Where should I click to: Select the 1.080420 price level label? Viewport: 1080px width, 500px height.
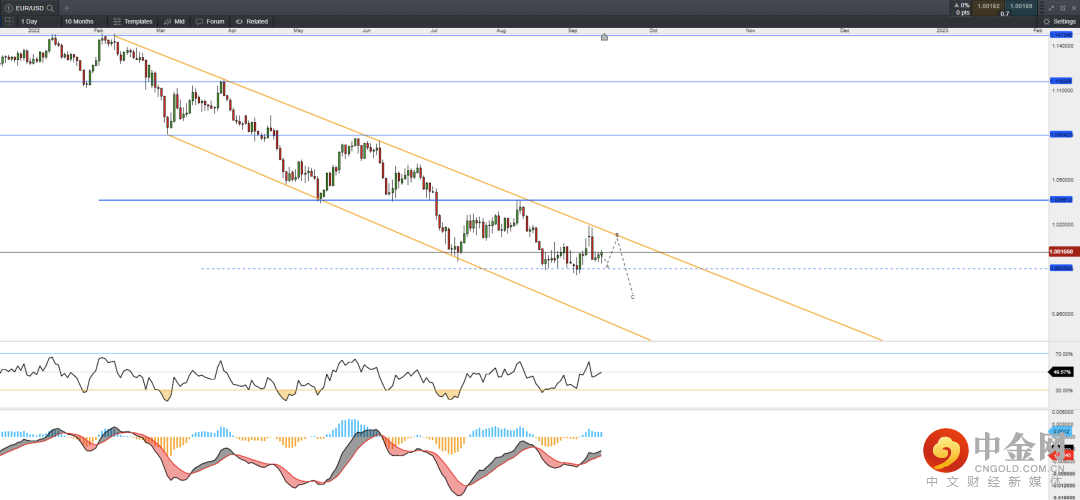click(x=1061, y=135)
